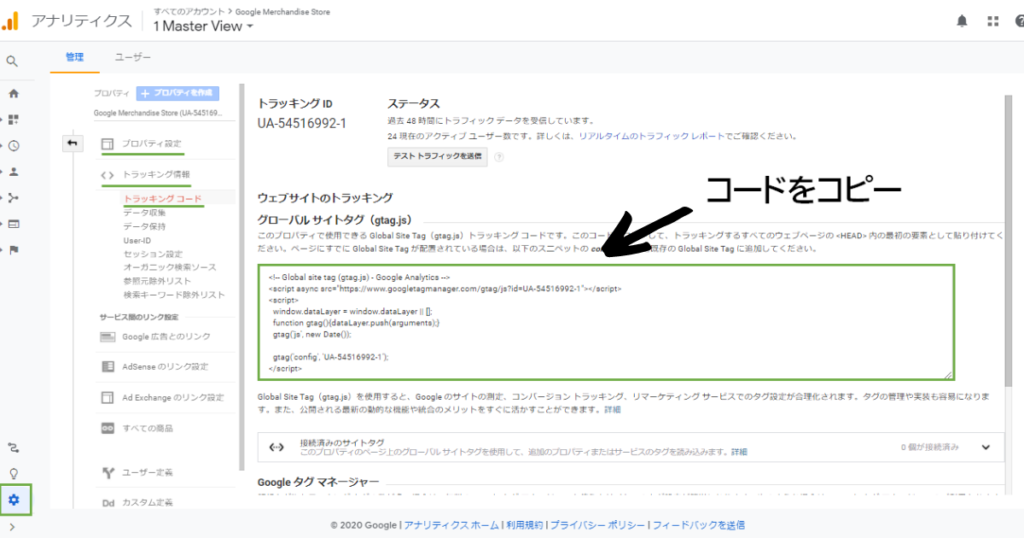Select 参照元除外リスト
The height and width of the screenshot is (538, 1024).
click(x=157, y=281)
